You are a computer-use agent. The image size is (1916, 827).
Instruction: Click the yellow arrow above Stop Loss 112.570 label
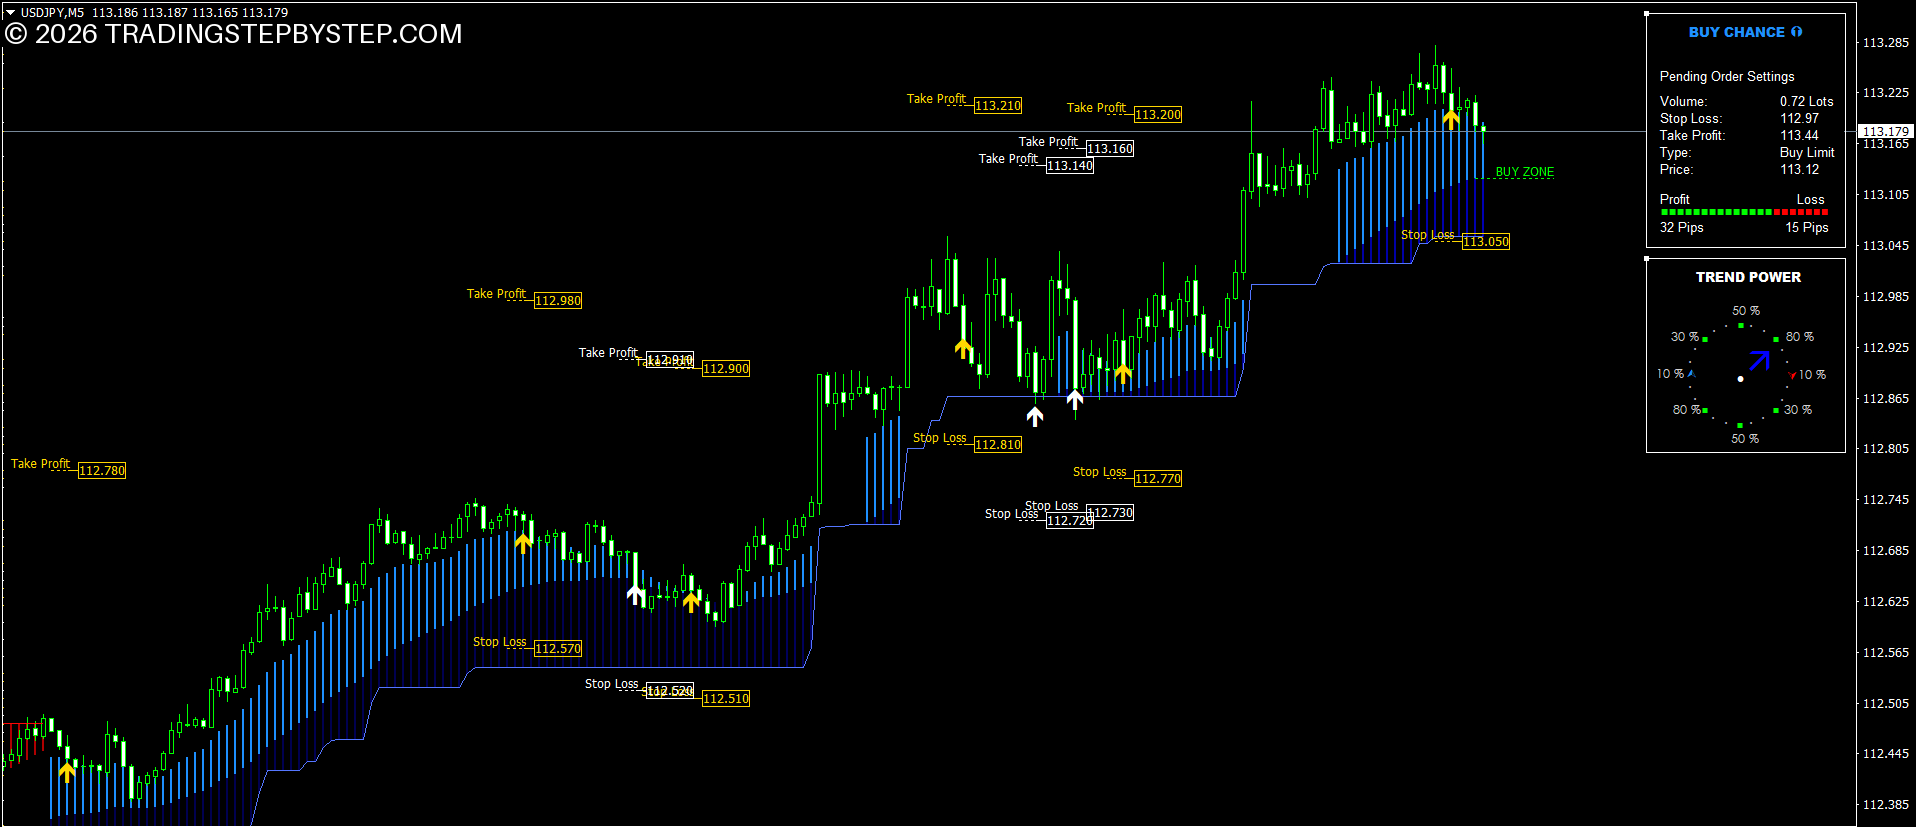point(523,543)
